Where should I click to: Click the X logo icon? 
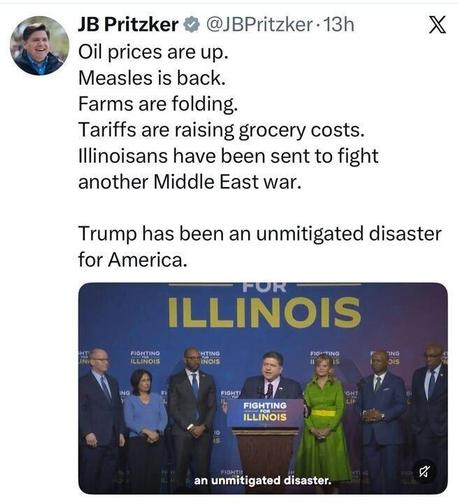(x=437, y=25)
